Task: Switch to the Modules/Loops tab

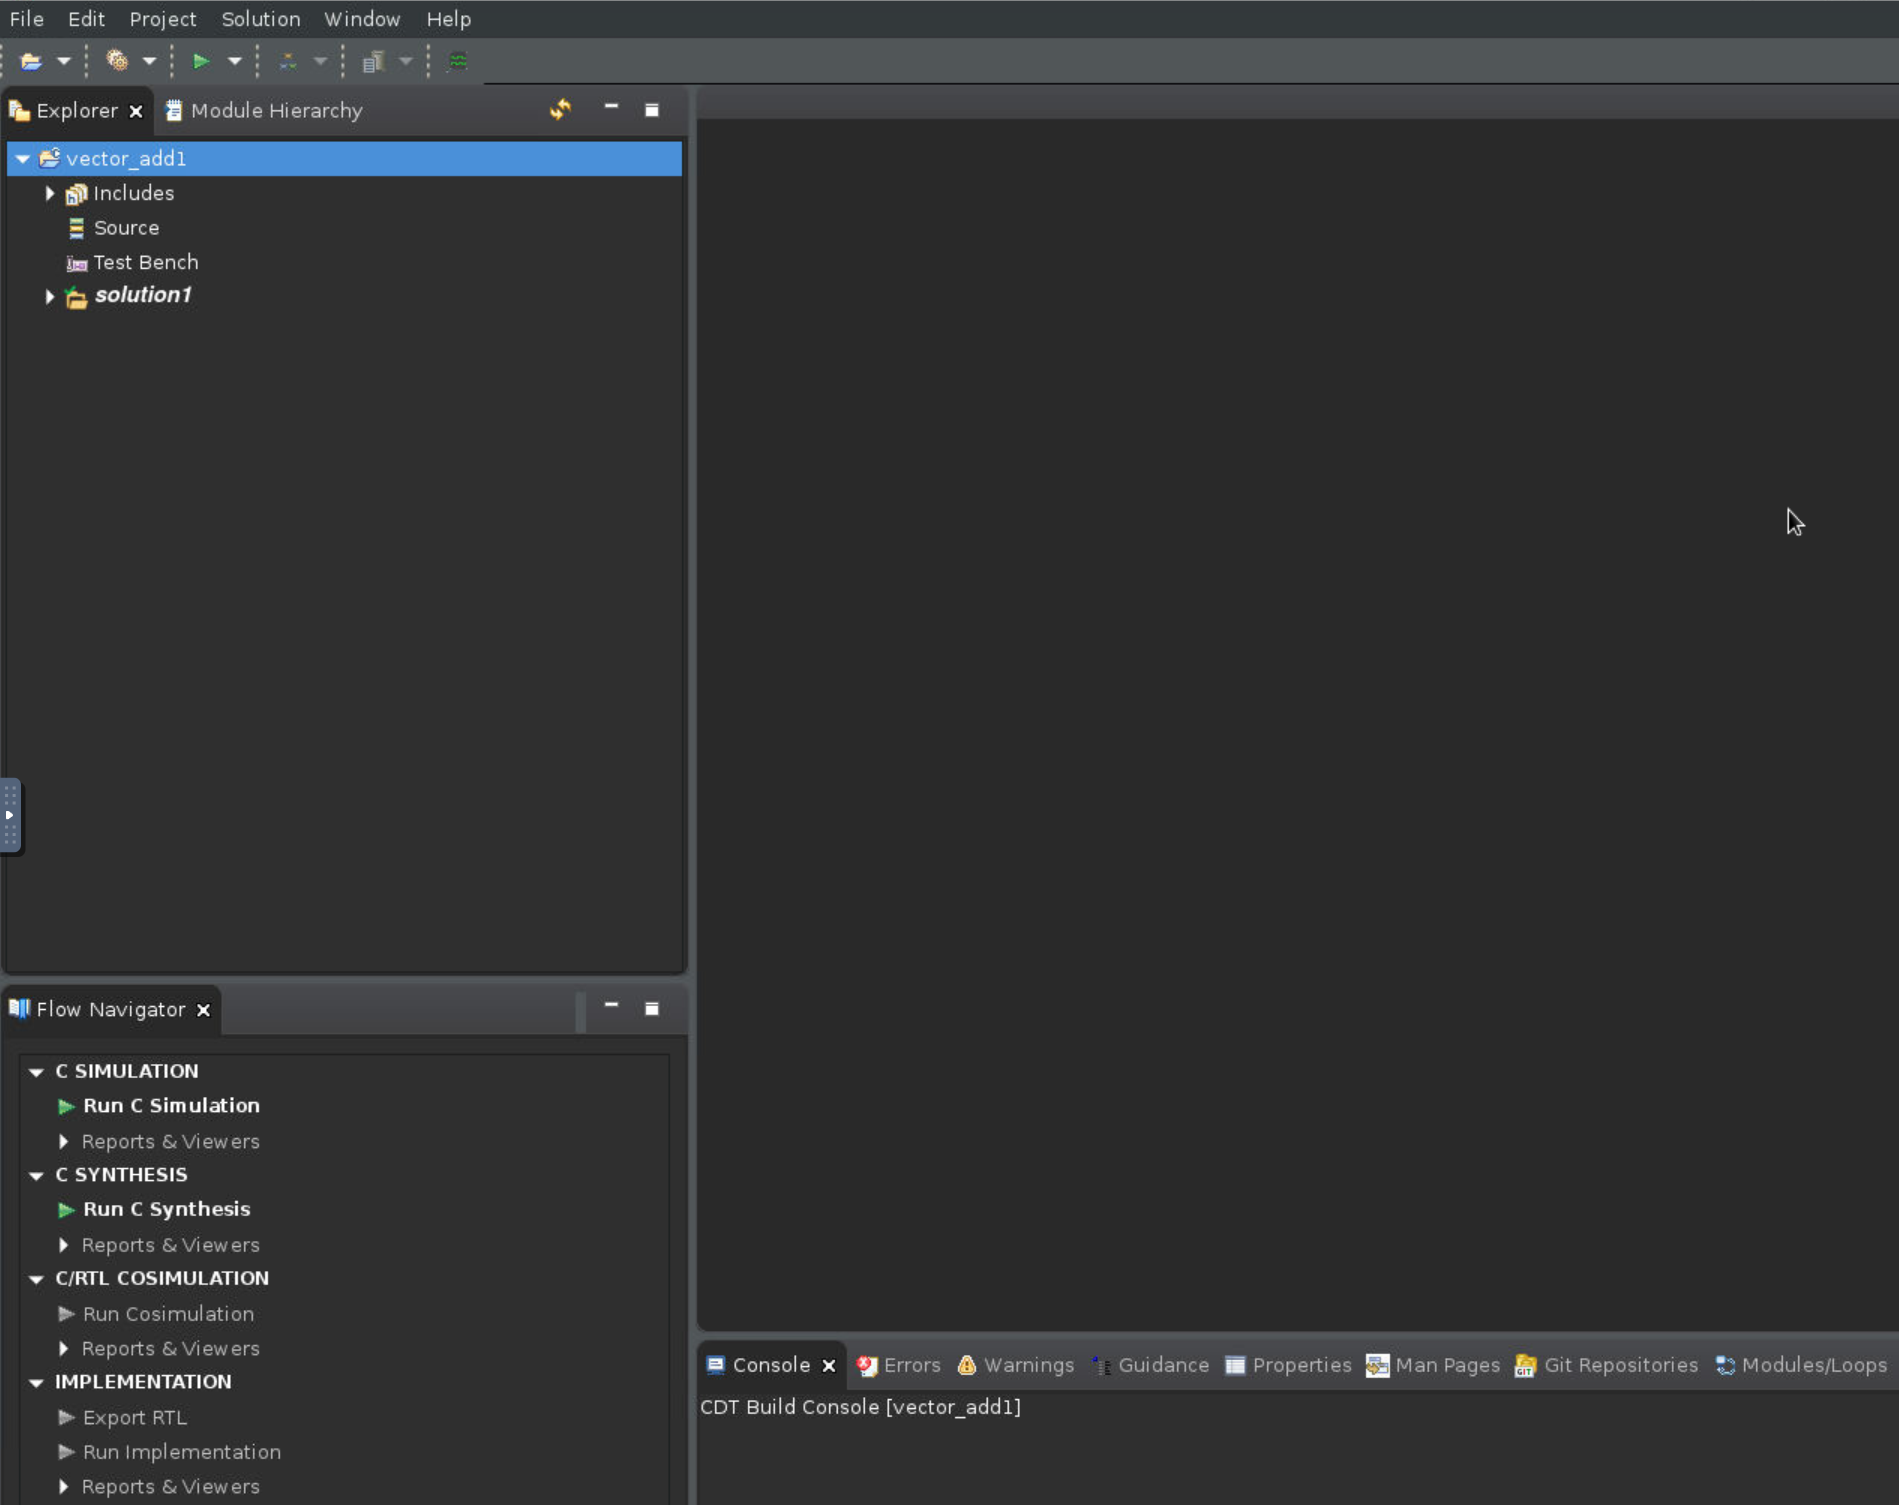Action: (x=1801, y=1366)
